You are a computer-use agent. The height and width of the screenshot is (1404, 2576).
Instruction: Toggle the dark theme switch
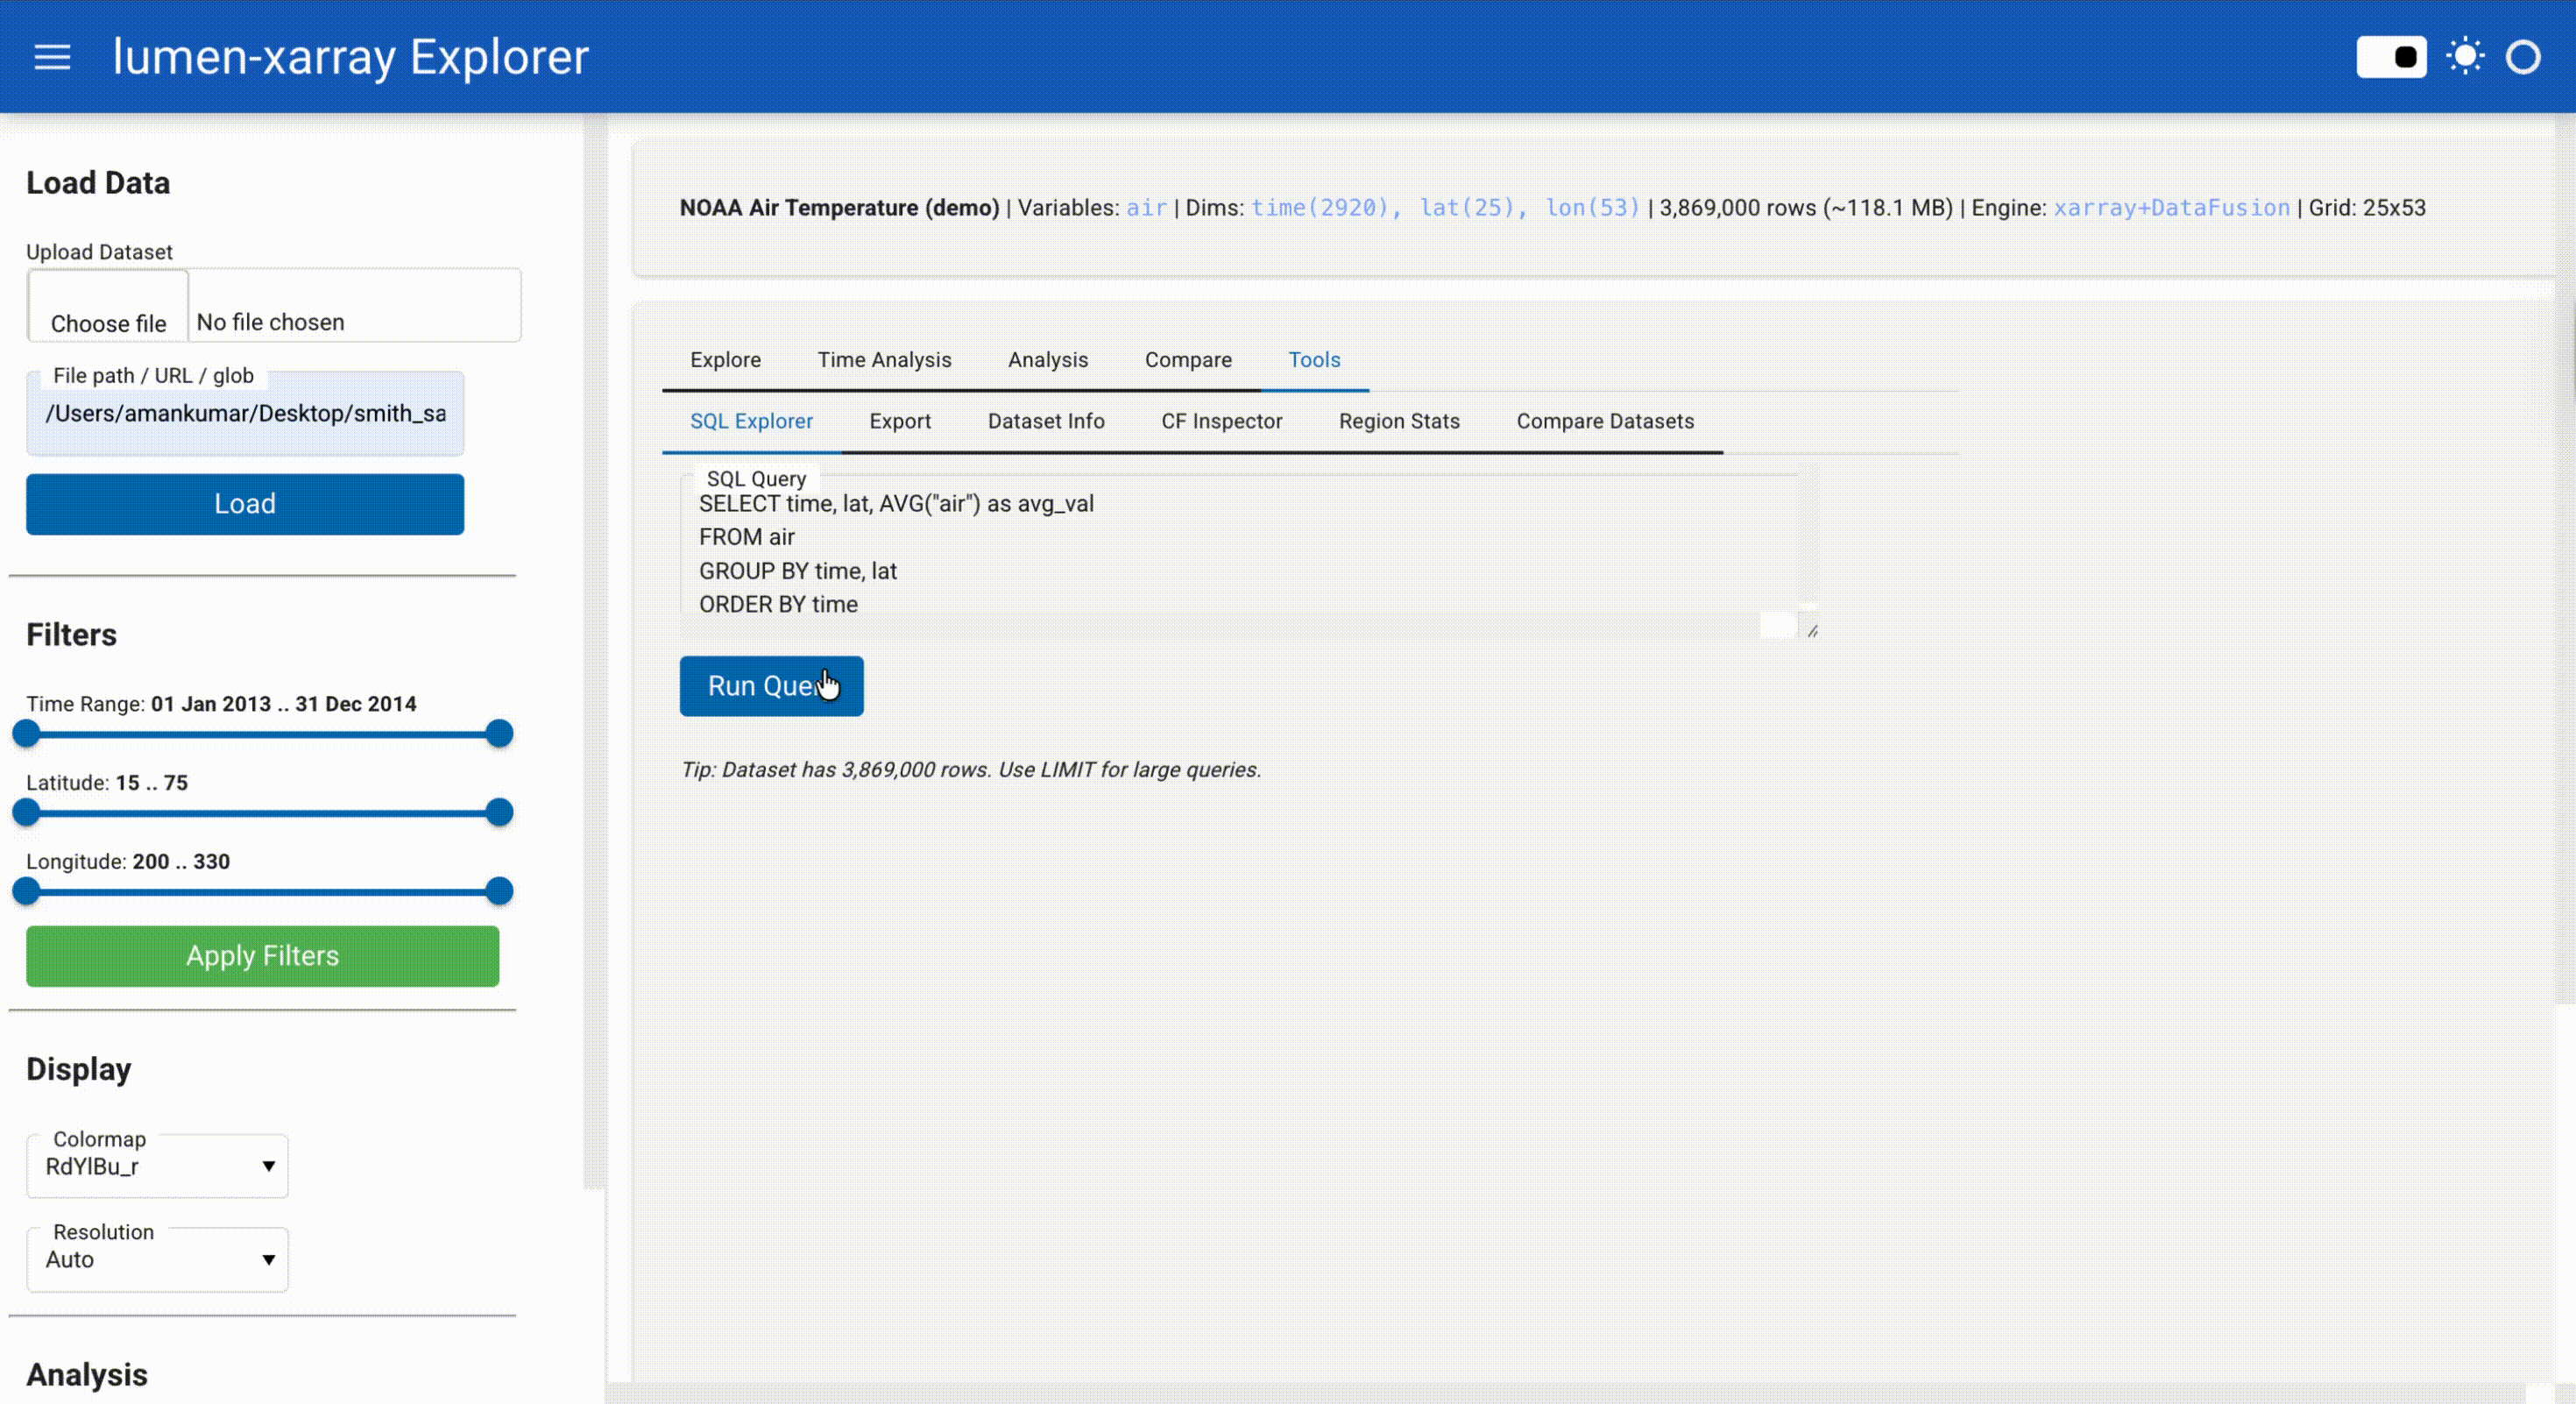coord(2390,57)
